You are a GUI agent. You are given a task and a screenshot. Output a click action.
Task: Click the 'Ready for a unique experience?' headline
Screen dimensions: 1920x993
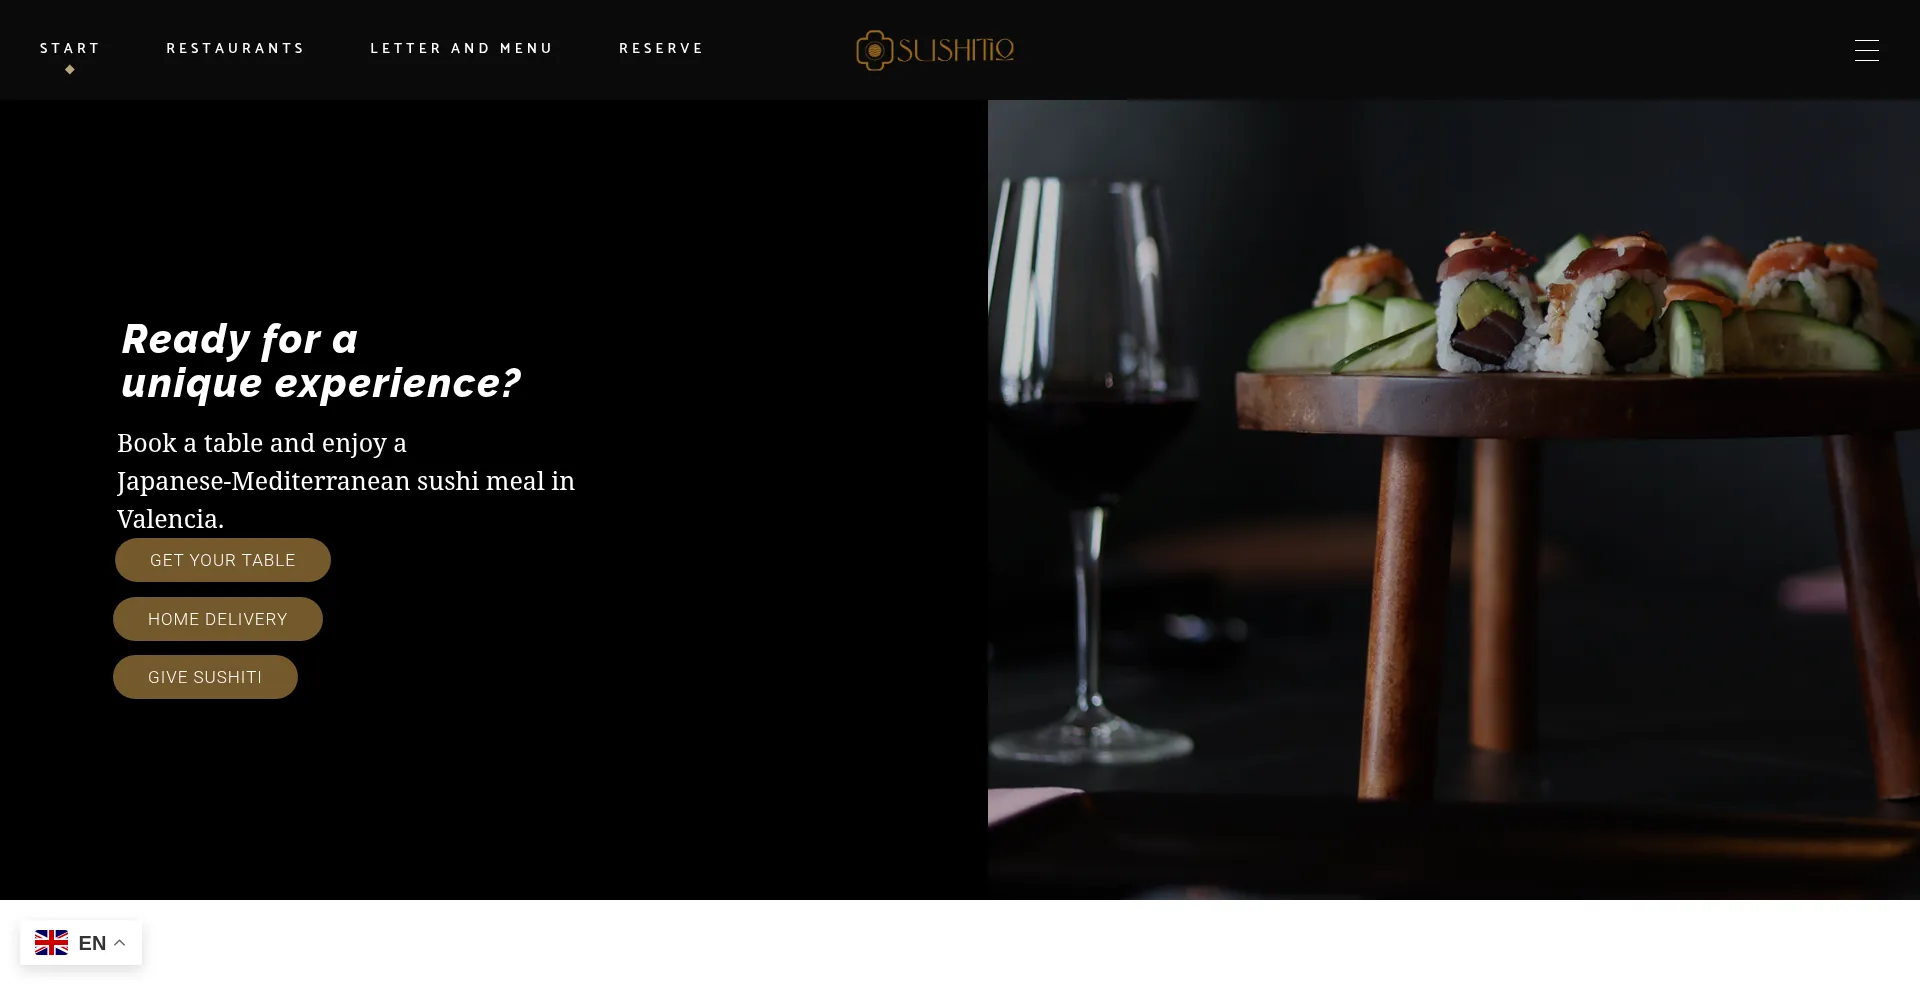pyautogui.click(x=321, y=361)
